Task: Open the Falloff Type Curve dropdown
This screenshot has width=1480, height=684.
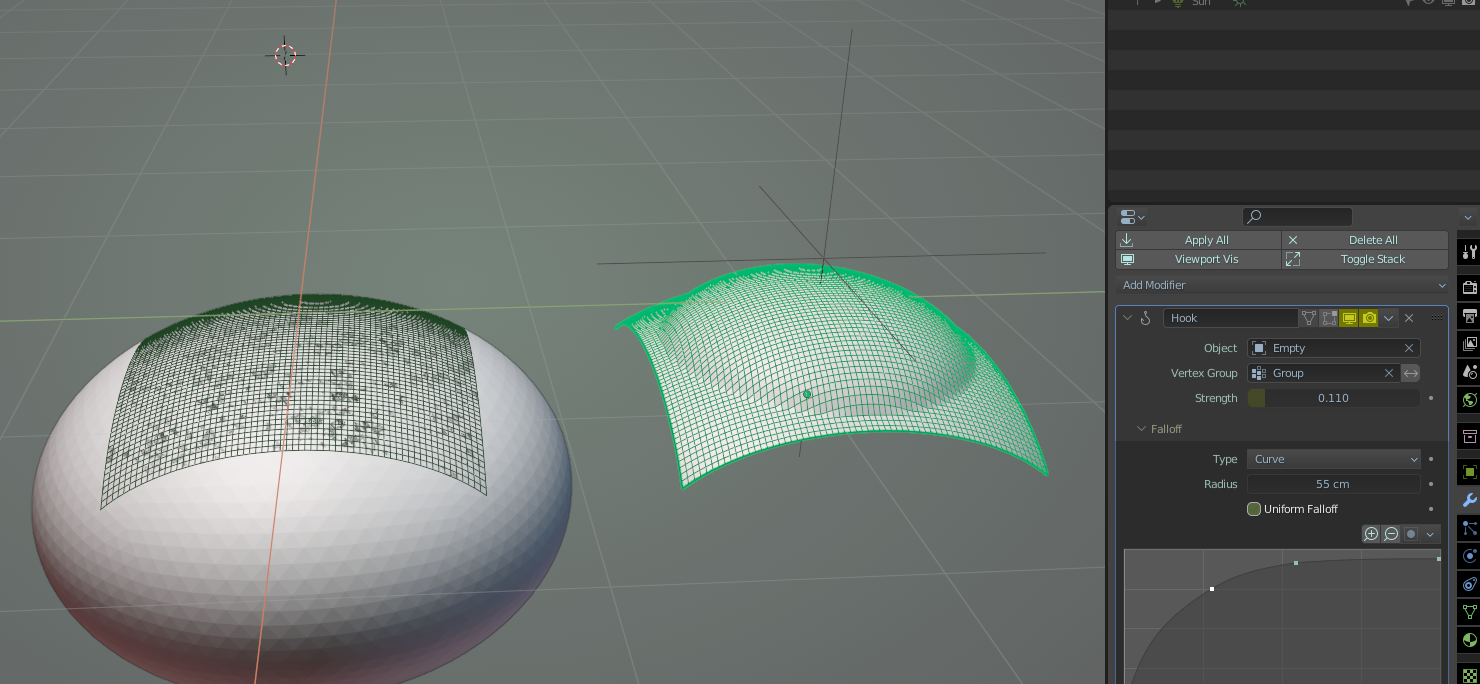Action: click(1333, 459)
